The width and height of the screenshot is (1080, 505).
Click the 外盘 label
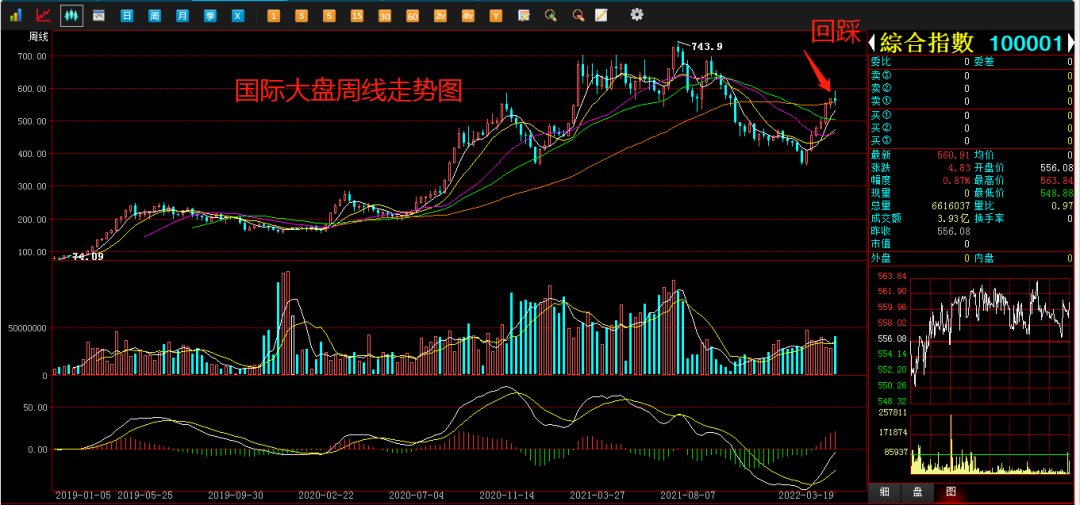coord(880,258)
